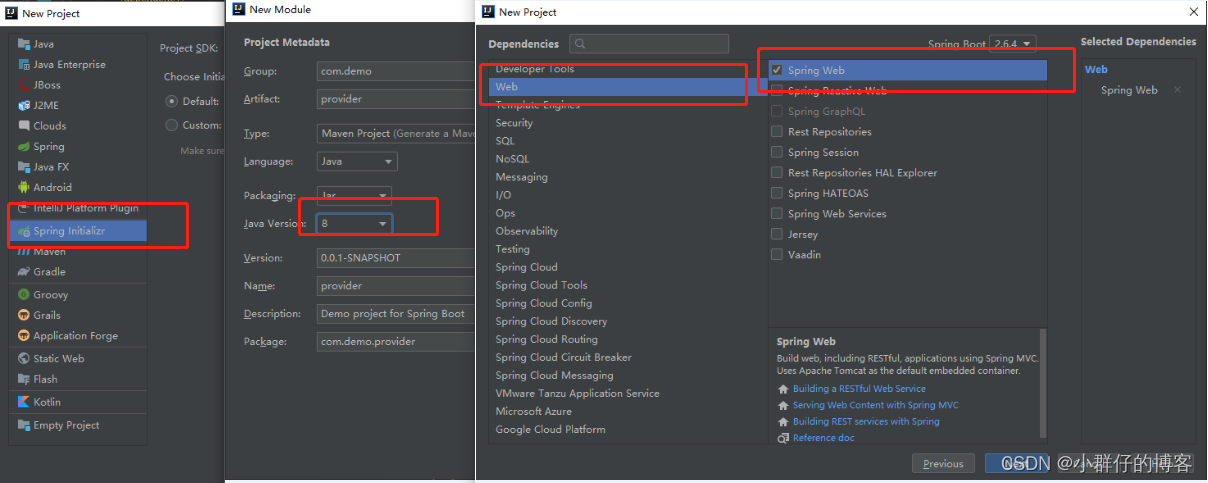Click the Group input field
Screen dimensions: 1208x483
coord(396,71)
